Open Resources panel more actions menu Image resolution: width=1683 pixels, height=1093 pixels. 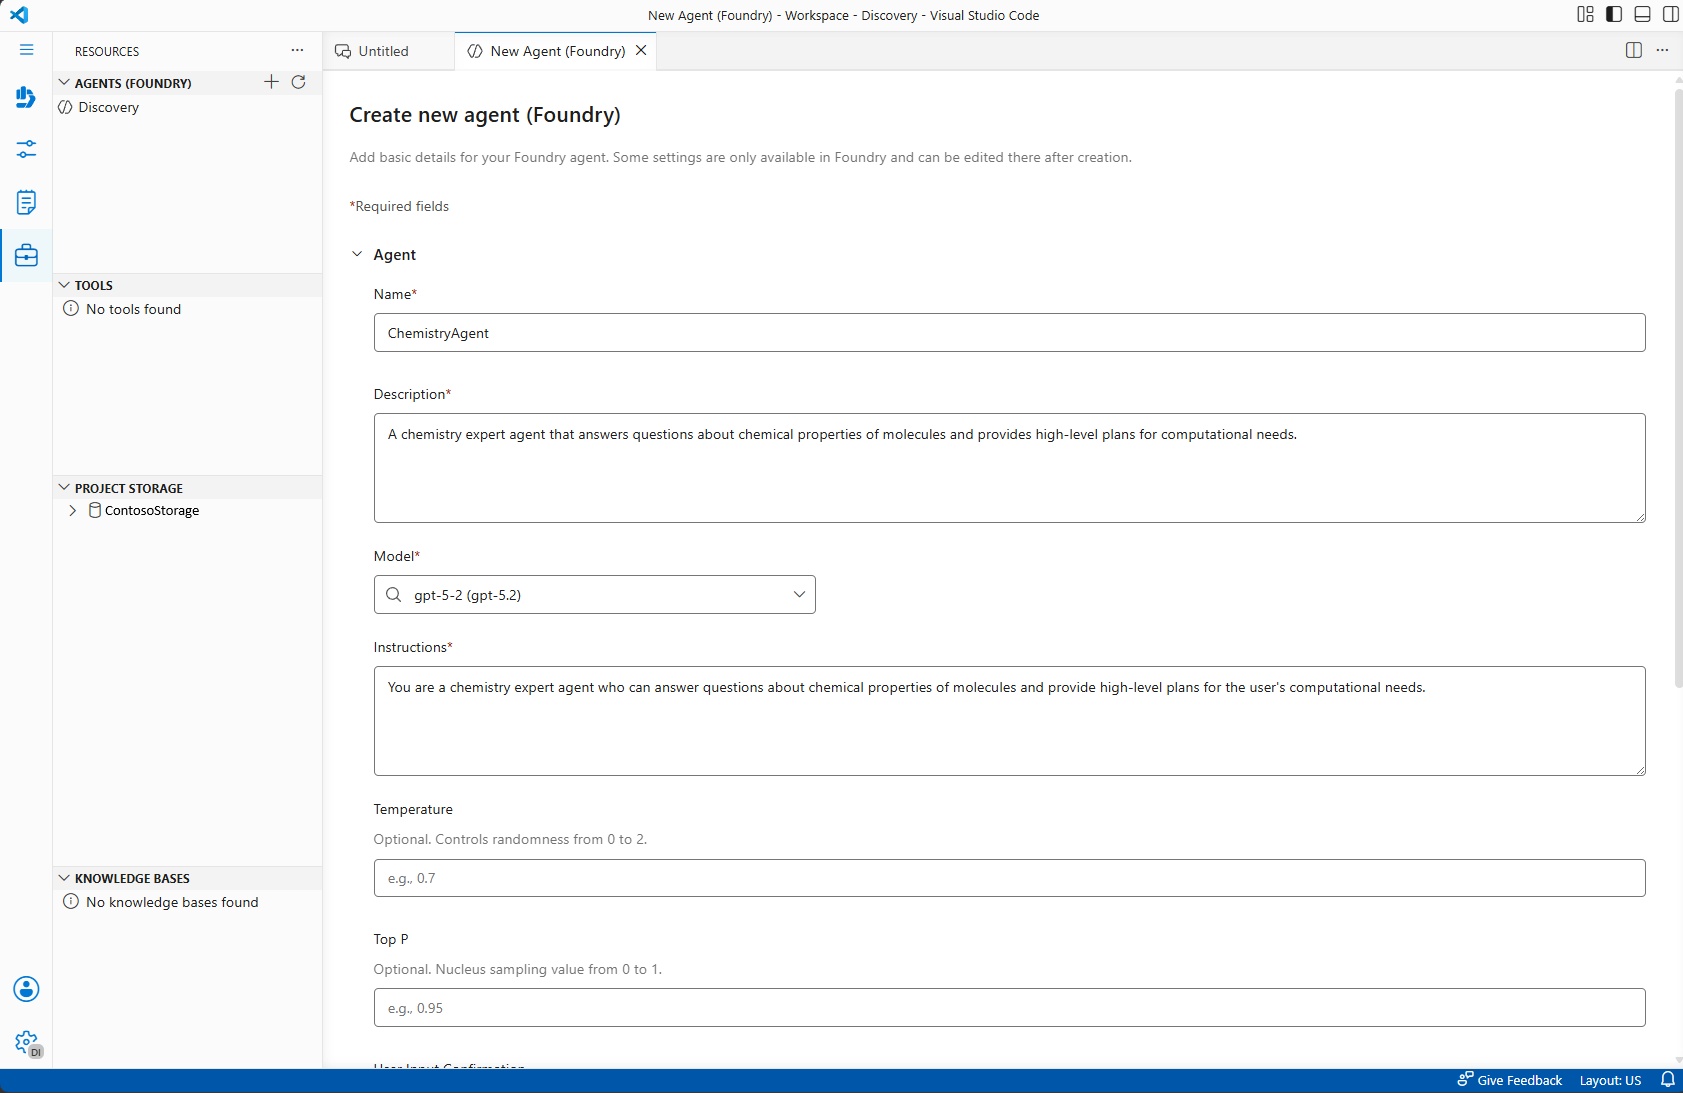297,51
